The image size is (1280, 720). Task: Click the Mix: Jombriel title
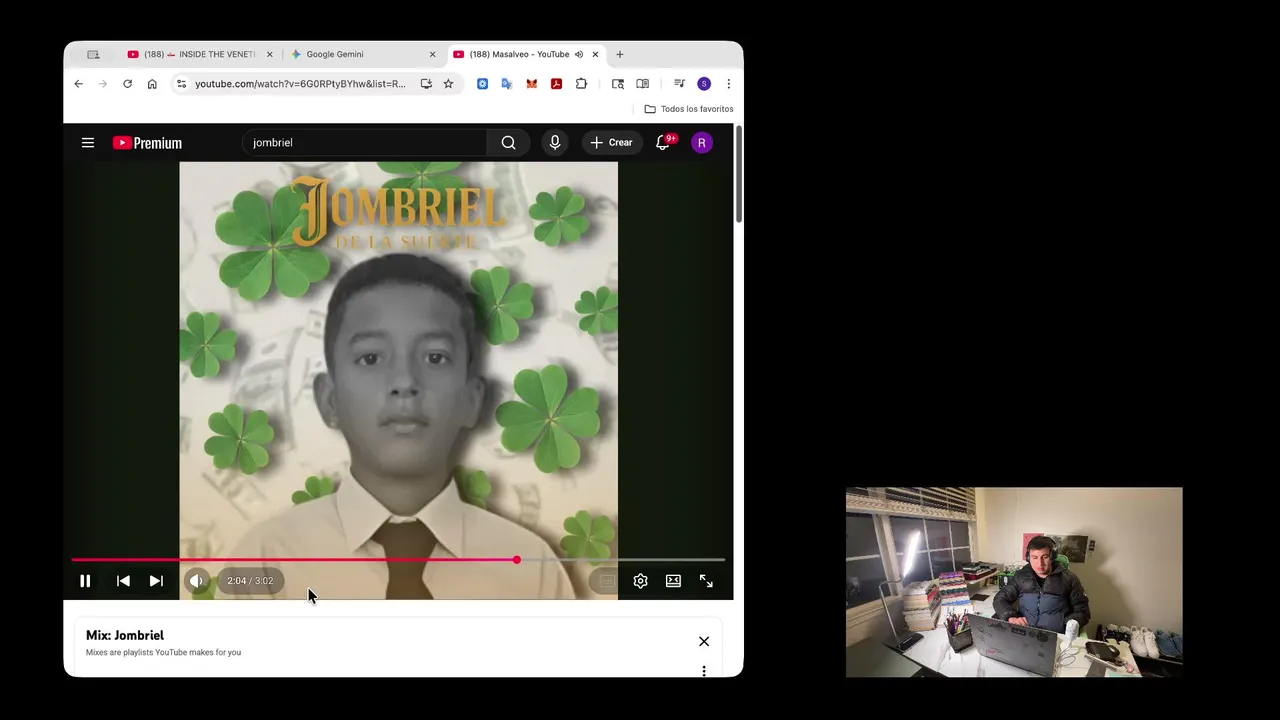pos(125,635)
